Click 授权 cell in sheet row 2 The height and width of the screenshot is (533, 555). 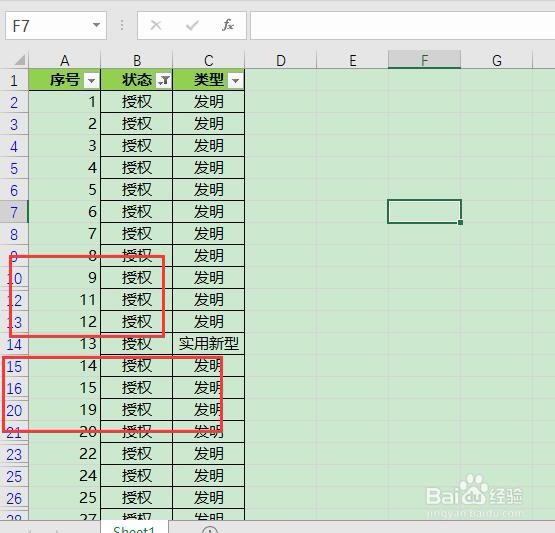(137, 102)
